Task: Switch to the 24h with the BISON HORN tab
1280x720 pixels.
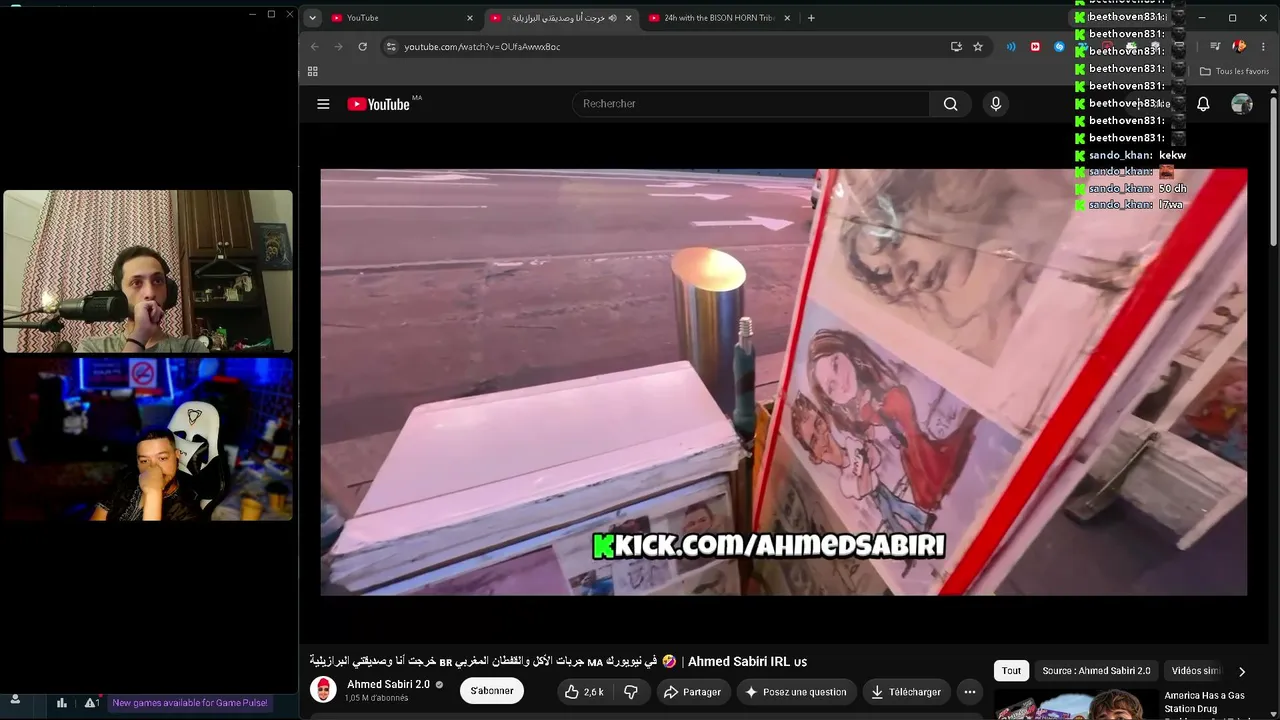Action: [x=719, y=18]
